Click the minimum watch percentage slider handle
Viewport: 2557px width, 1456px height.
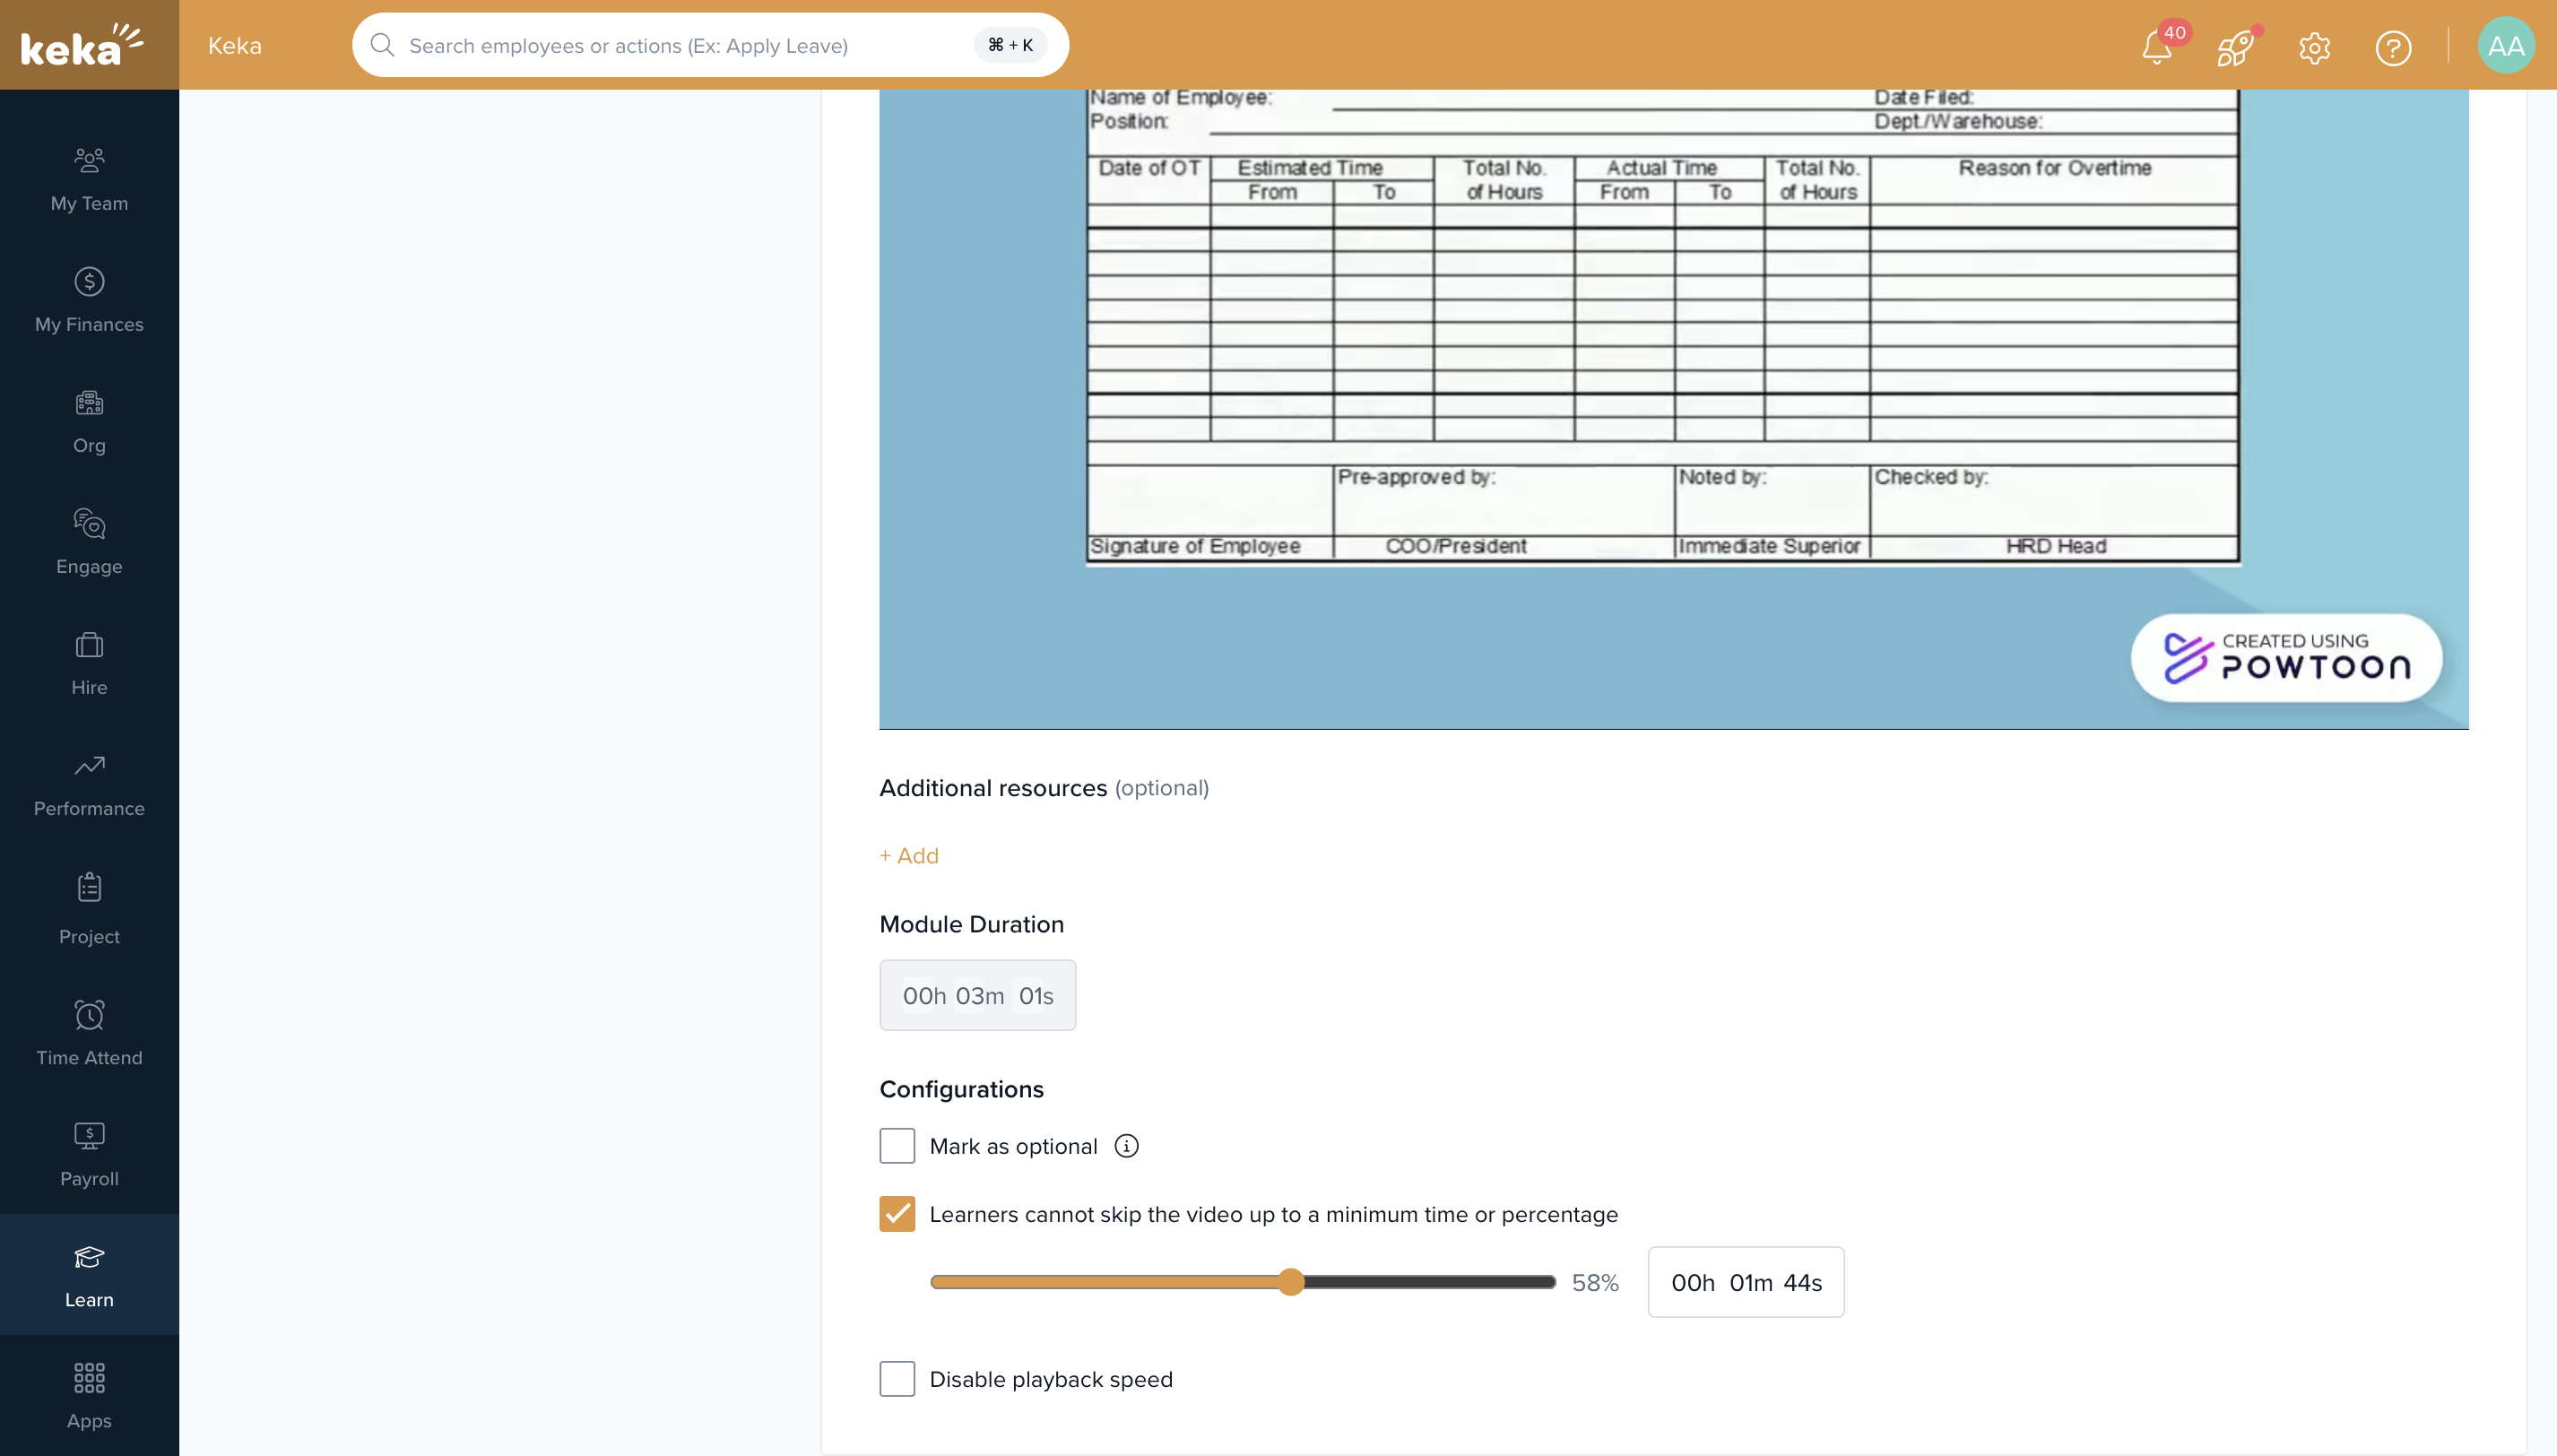[x=1291, y=1282]
